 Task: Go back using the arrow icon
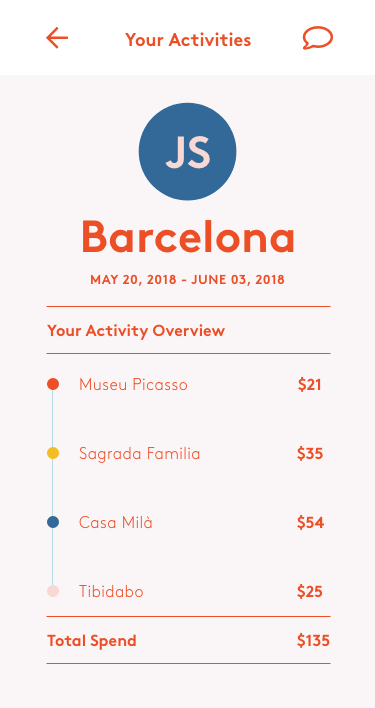(57, 38)
